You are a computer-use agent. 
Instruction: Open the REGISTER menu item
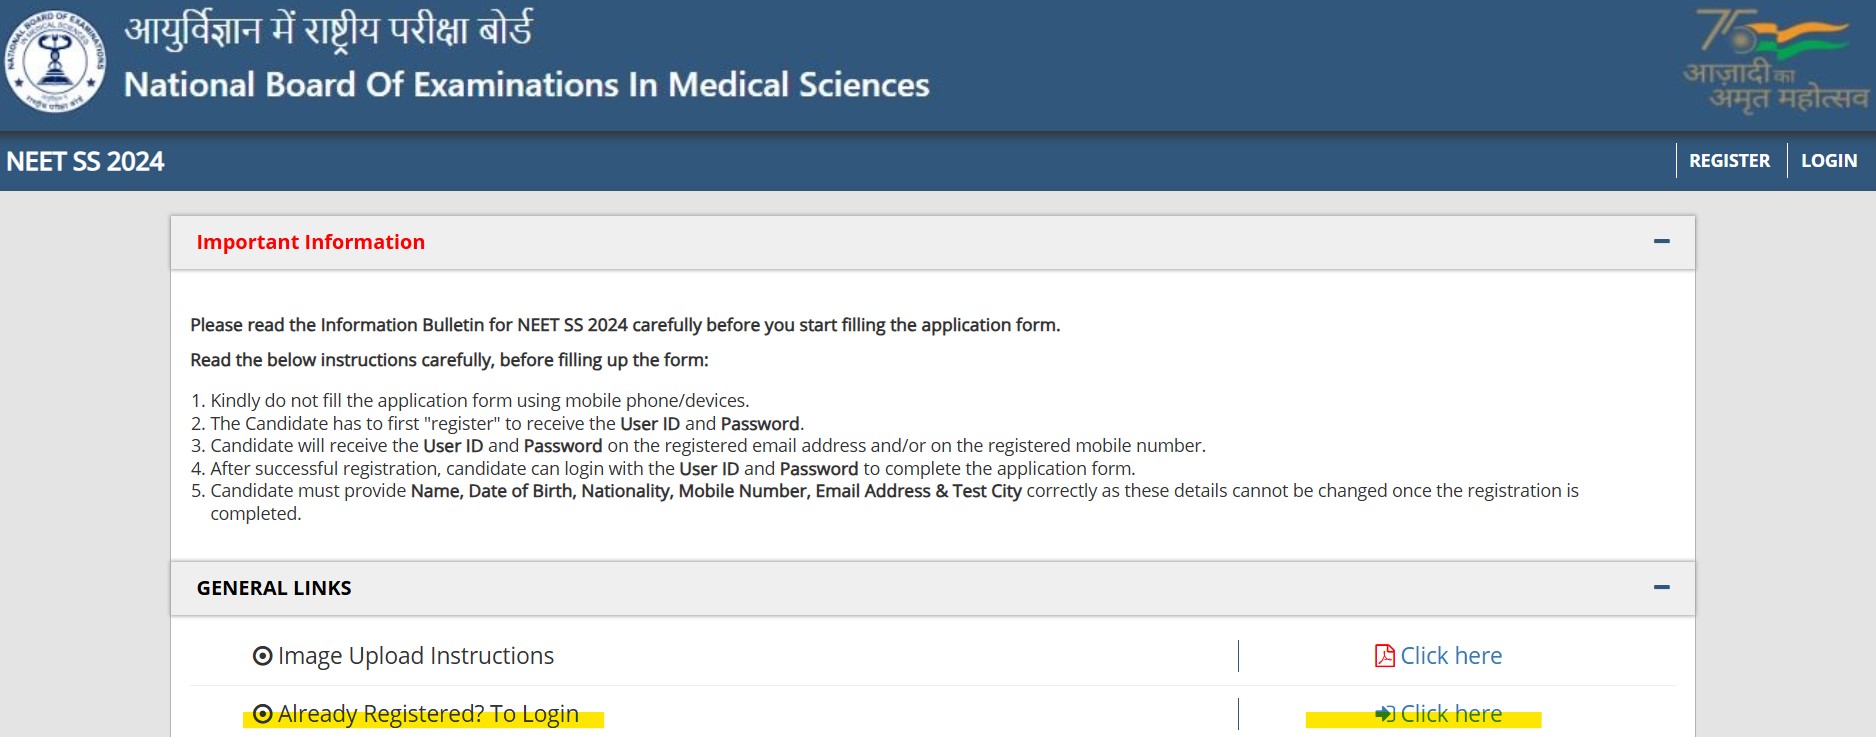pyautogui.click(x=1729, y=161)
